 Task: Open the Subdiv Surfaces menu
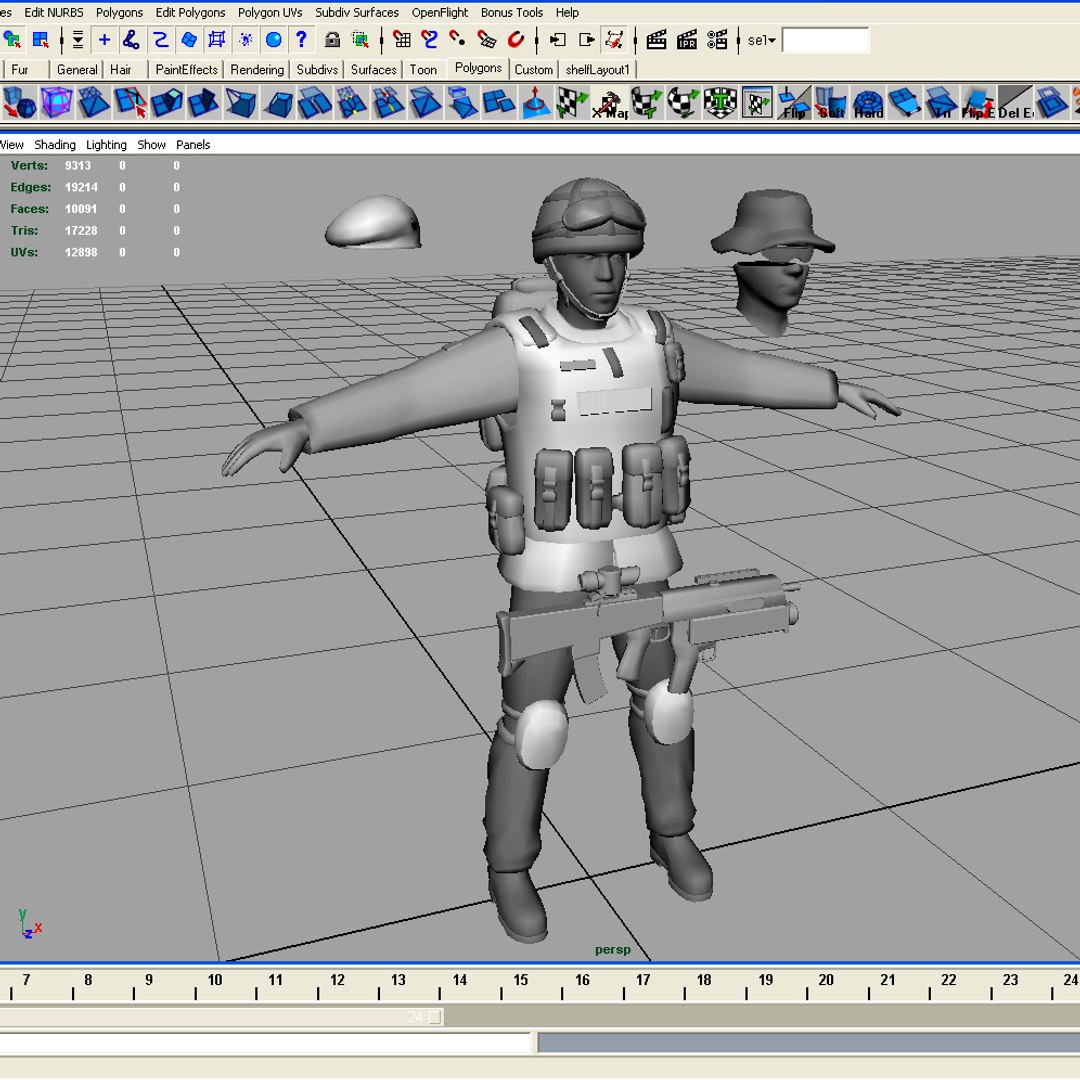click(357, 12)
